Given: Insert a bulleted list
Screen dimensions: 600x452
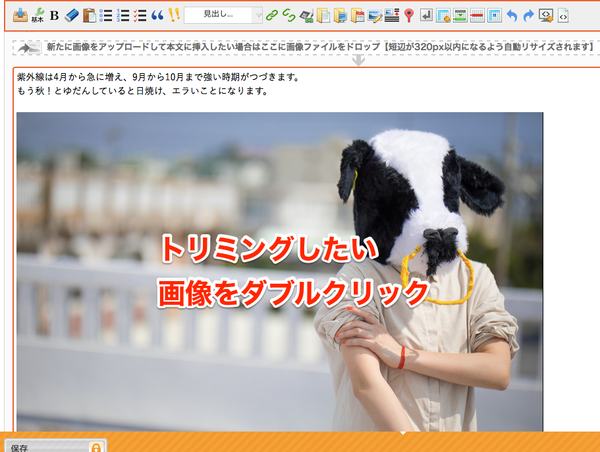Looking at the screenshot, I should pyautogui.click(x=106, y=15).
